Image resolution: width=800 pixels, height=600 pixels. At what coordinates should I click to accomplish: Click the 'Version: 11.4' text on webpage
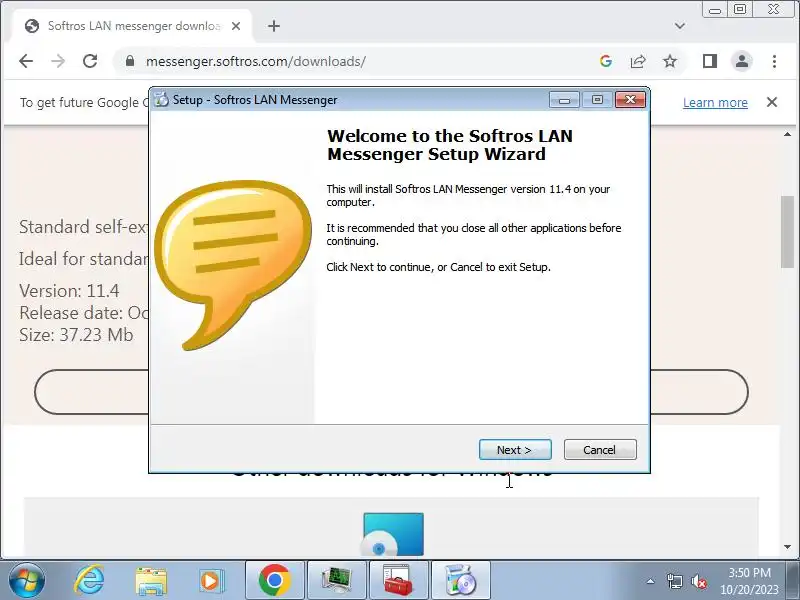(69, 291)
